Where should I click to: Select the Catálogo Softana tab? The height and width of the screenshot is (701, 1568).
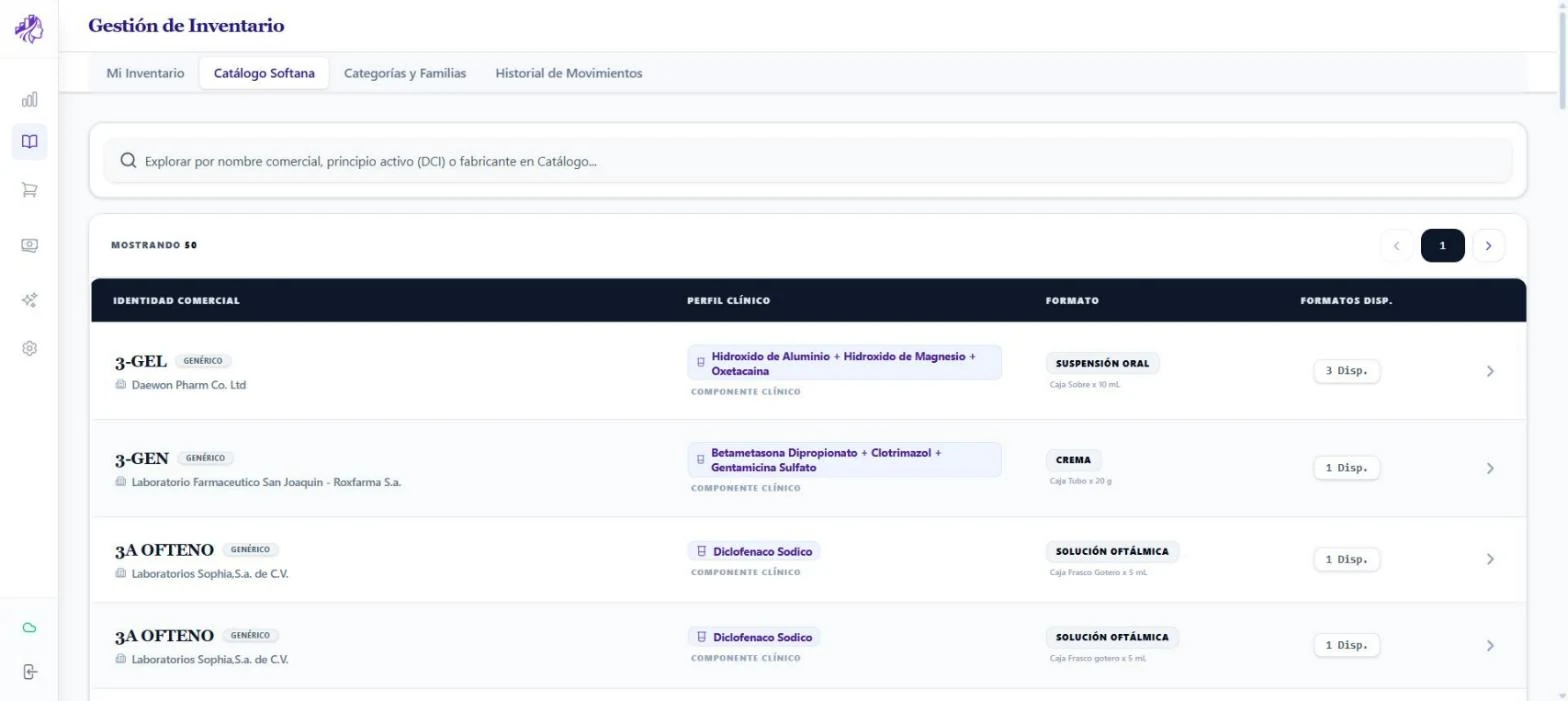click(264, 73)
